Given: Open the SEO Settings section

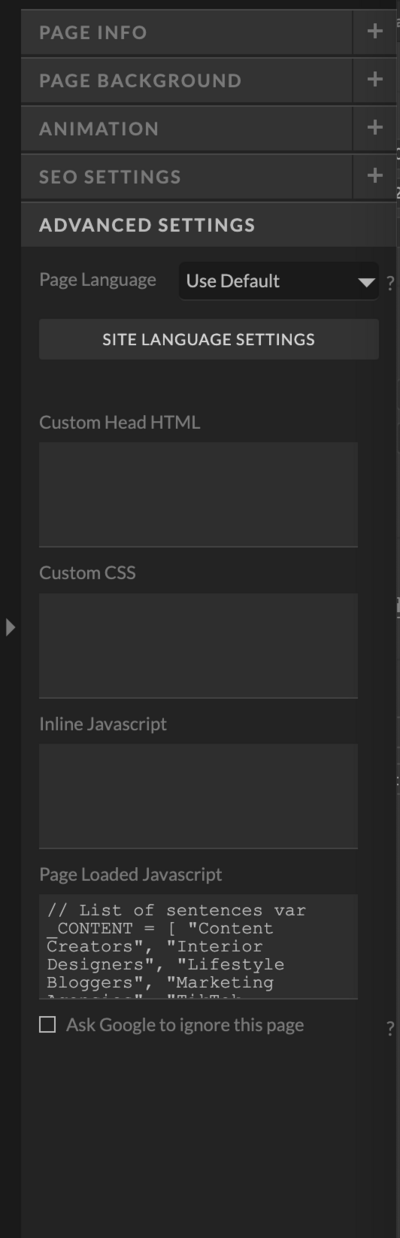Looking at the screenshot, I should (x=187, y=176).
